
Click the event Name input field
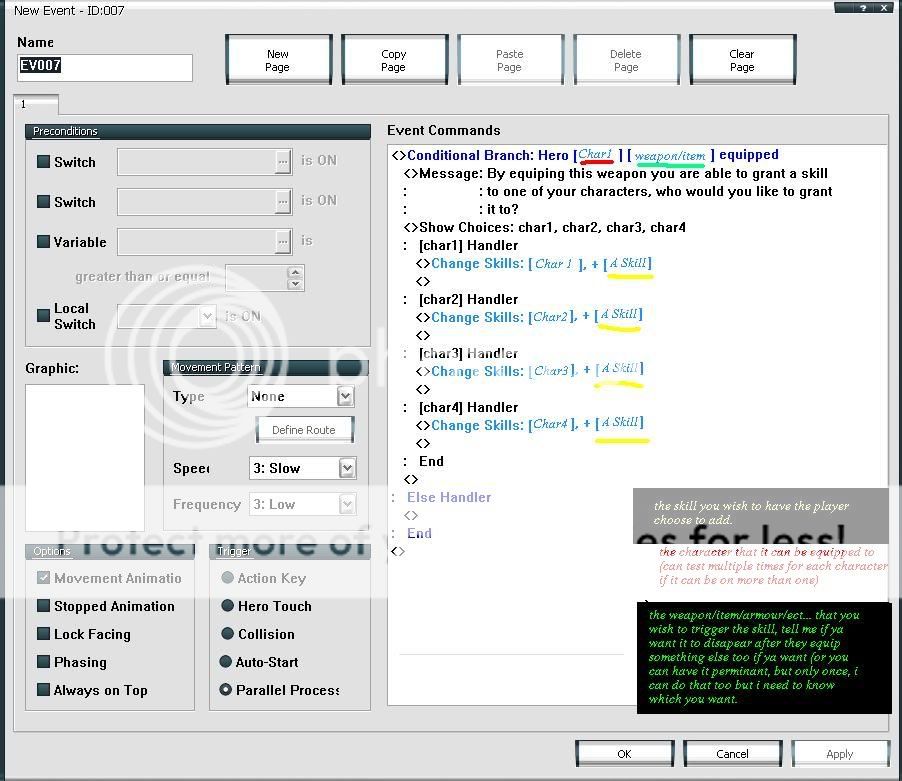click(x=105, y=68)
